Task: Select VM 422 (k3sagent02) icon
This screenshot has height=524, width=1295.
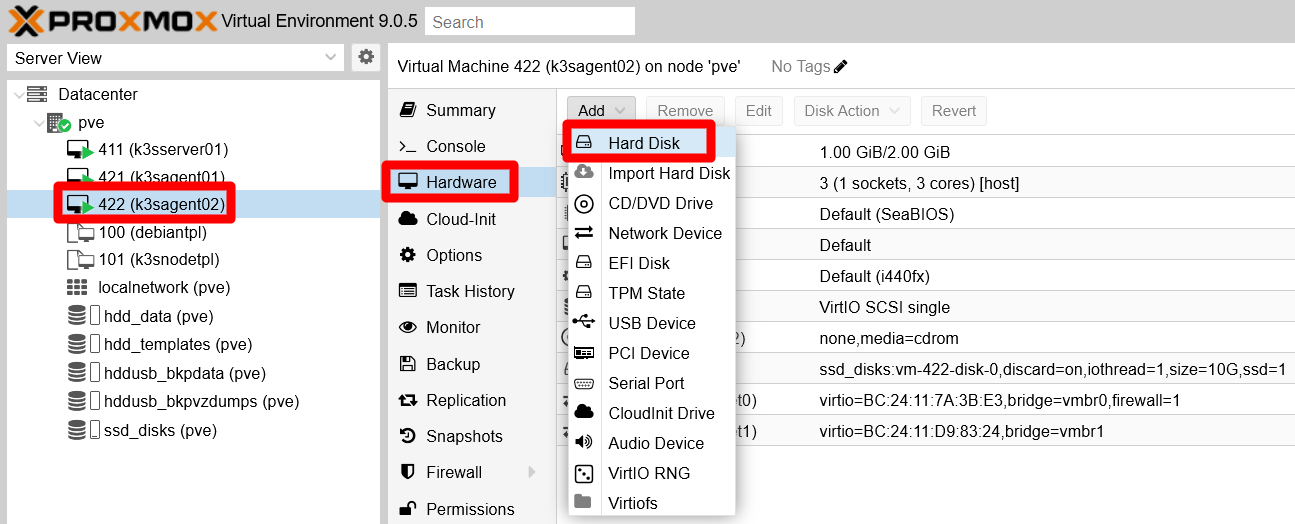Action: pyautogui.click(x=79, y=205)
